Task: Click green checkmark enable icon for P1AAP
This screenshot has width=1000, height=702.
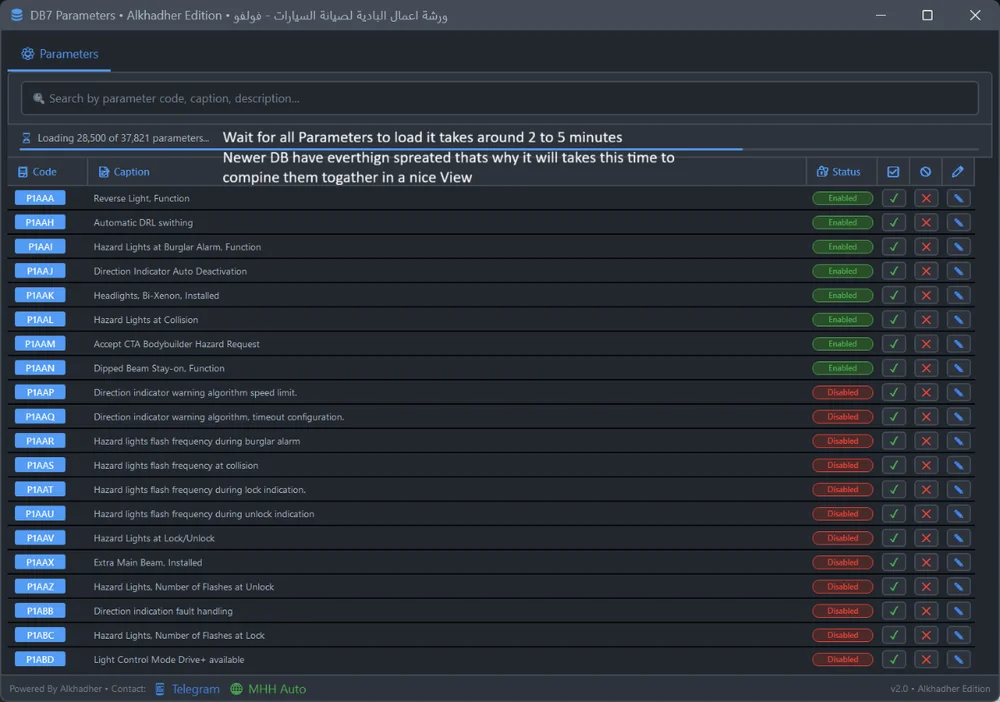Action: pos(894,393)
